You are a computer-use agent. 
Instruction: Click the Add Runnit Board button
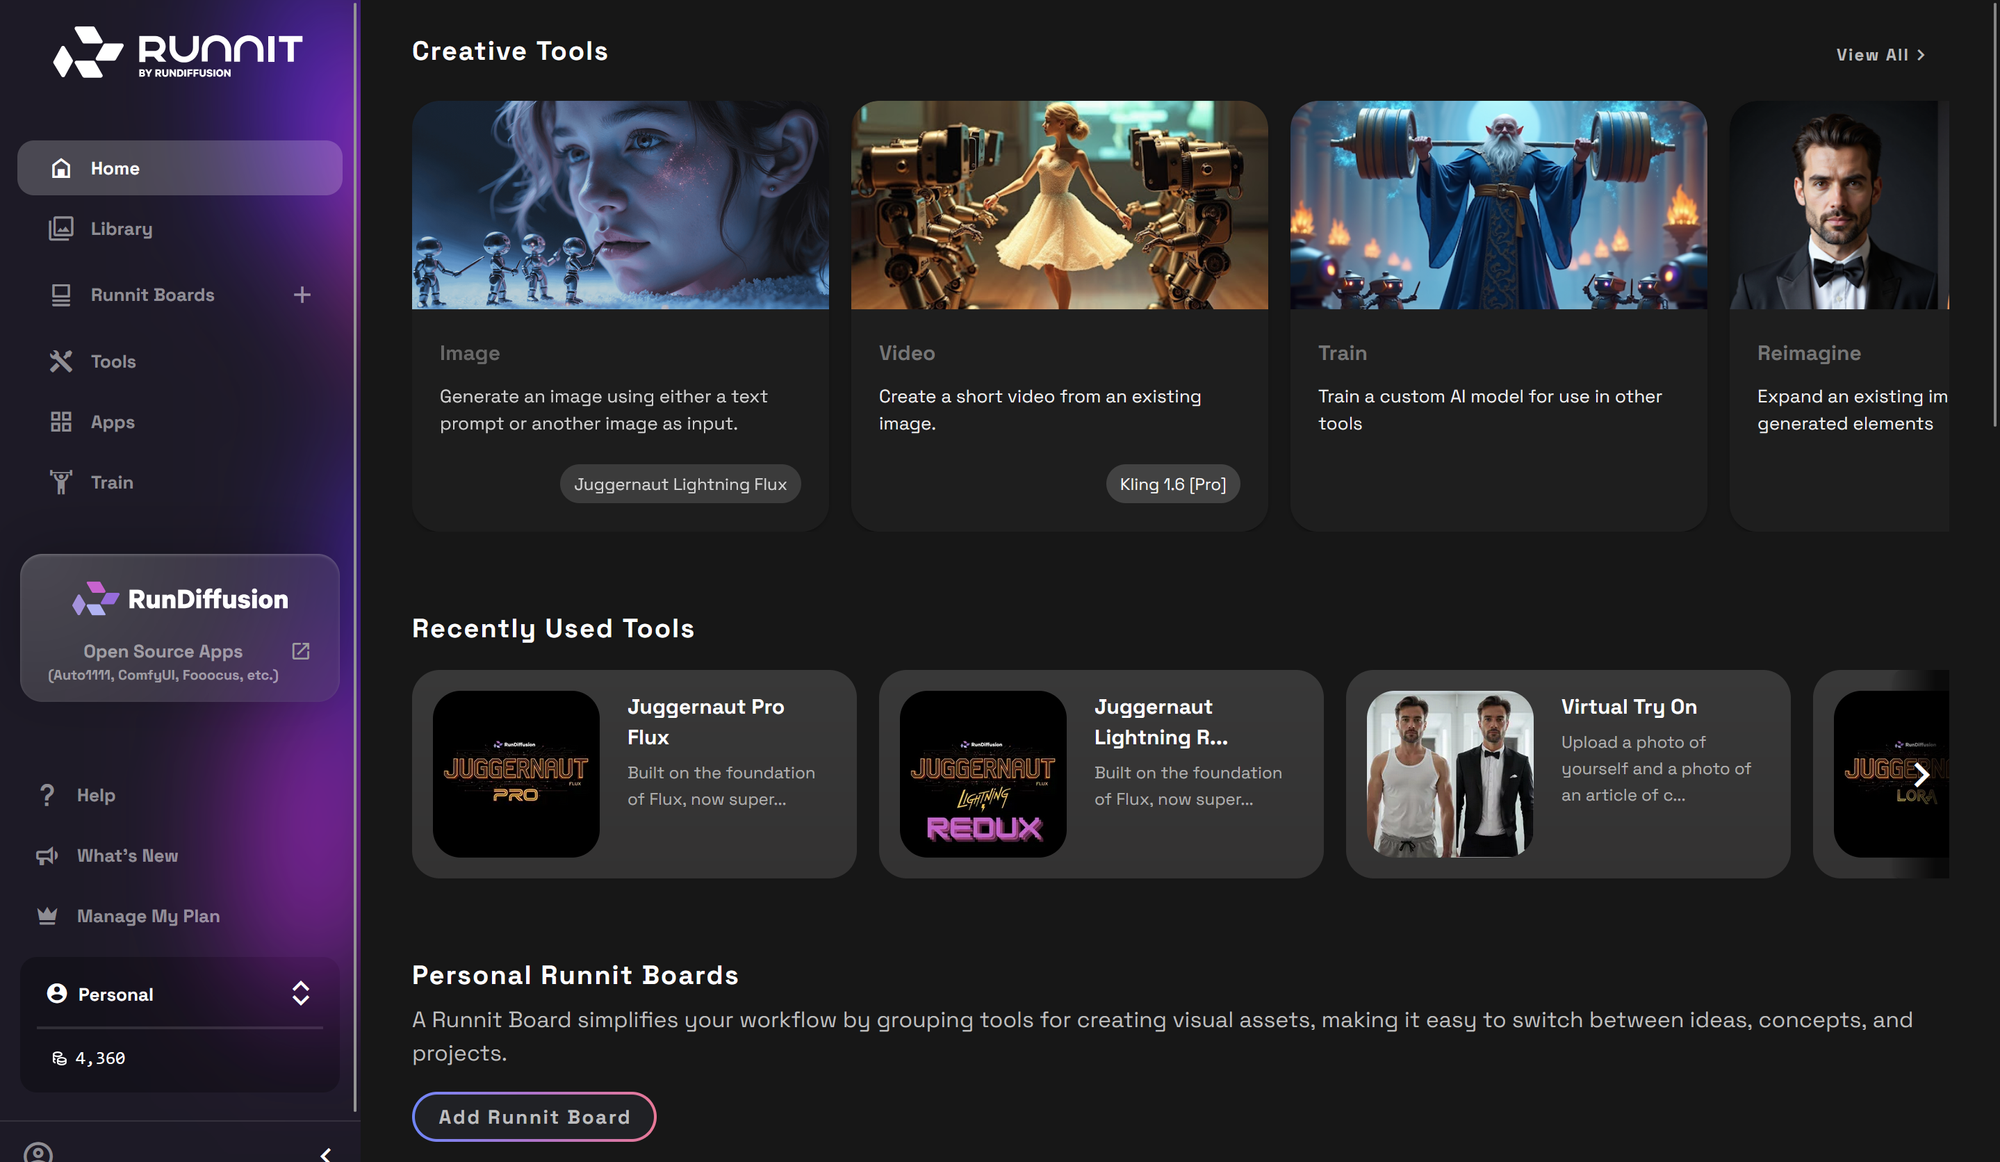(534, 1117)
